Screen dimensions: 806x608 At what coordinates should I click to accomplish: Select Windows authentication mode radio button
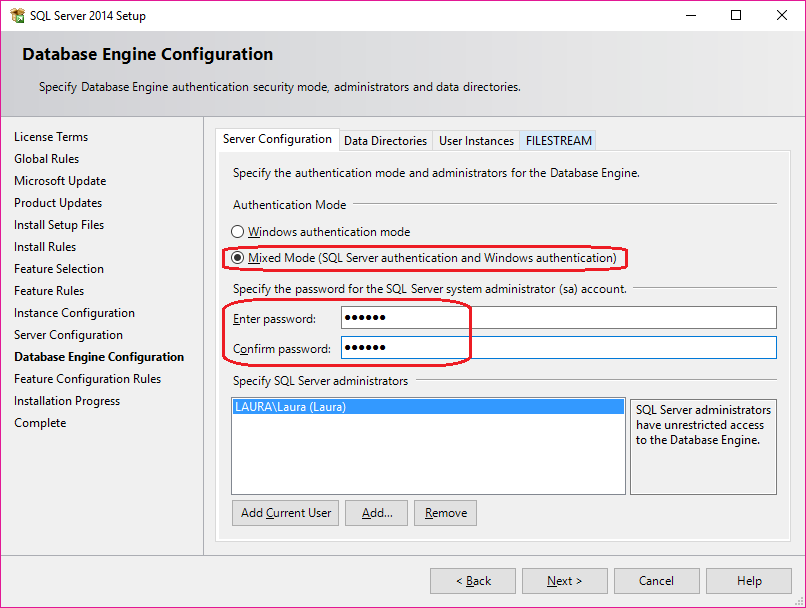coord(237,232)
